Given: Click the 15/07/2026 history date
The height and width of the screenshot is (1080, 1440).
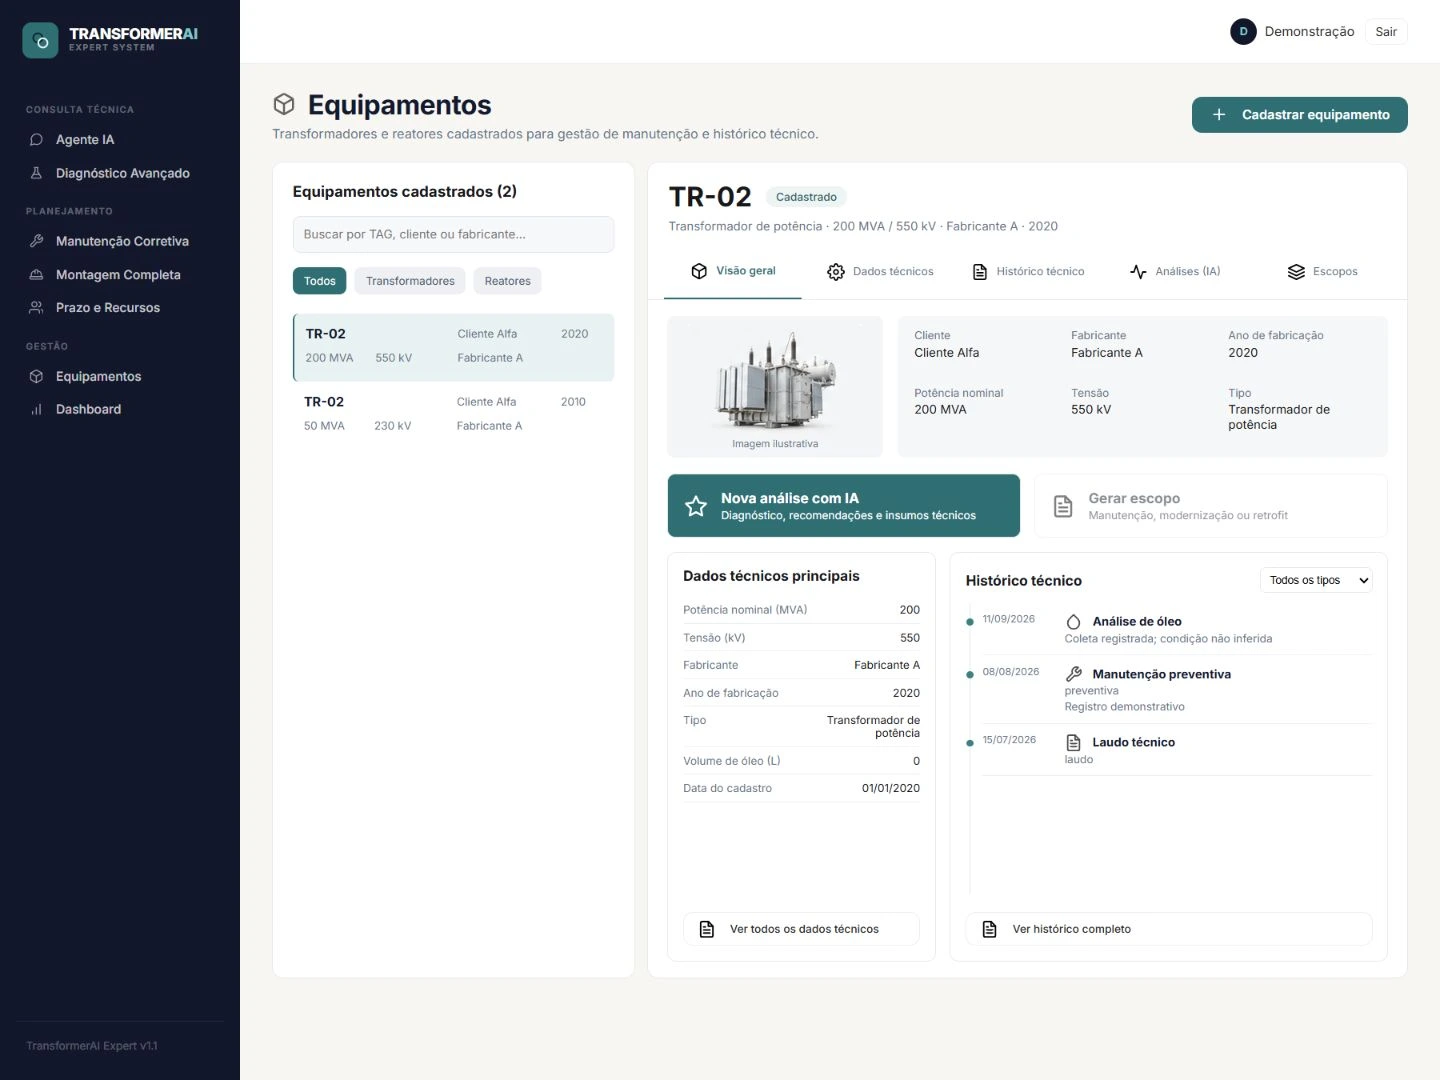Looking at the screenshot, I should coord(1009,740).
